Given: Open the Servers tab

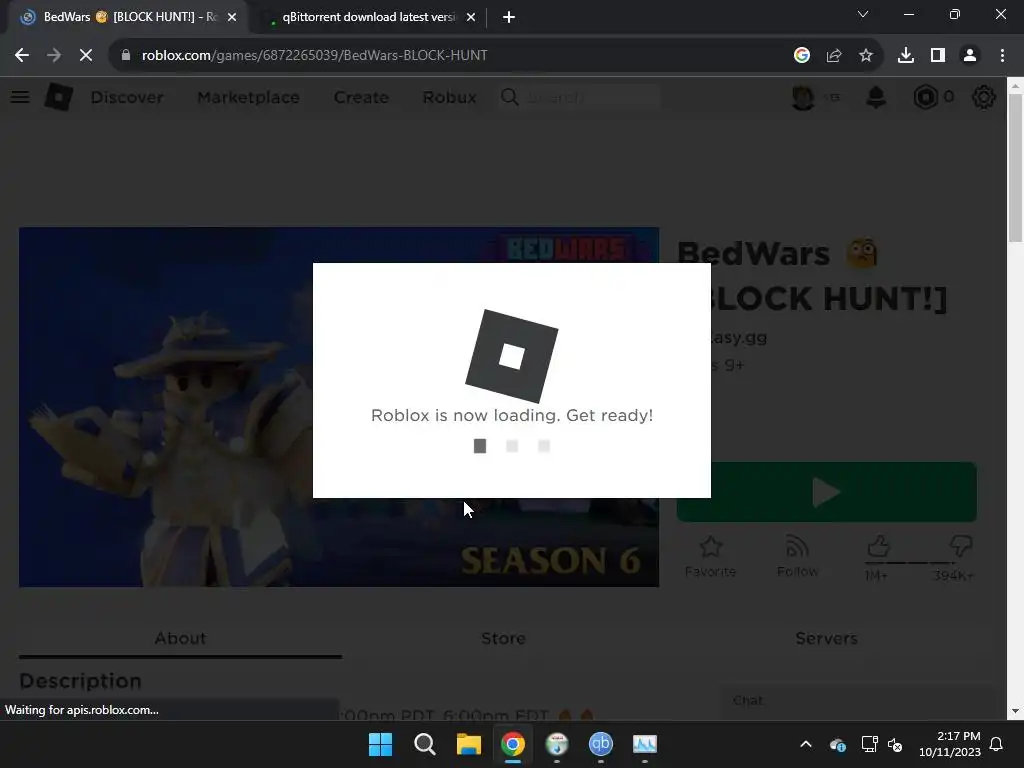Looking at the screenshot, I should (x=826, y=638).
